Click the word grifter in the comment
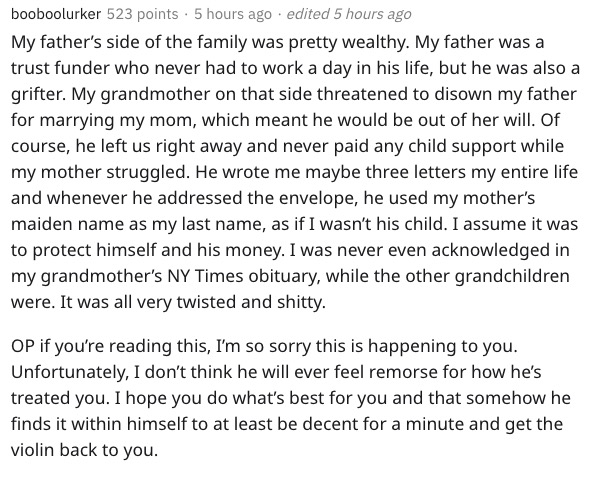 [x=38, y=94]
